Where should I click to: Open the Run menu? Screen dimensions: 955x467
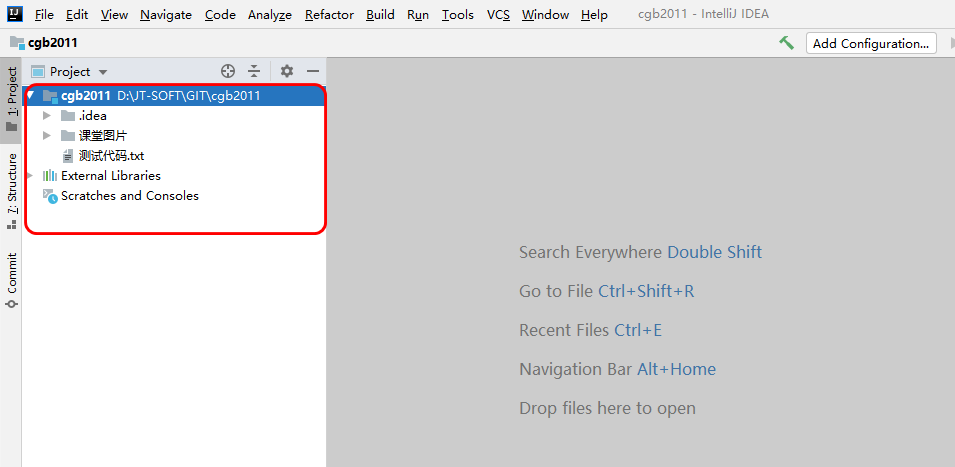pos(418,15)
